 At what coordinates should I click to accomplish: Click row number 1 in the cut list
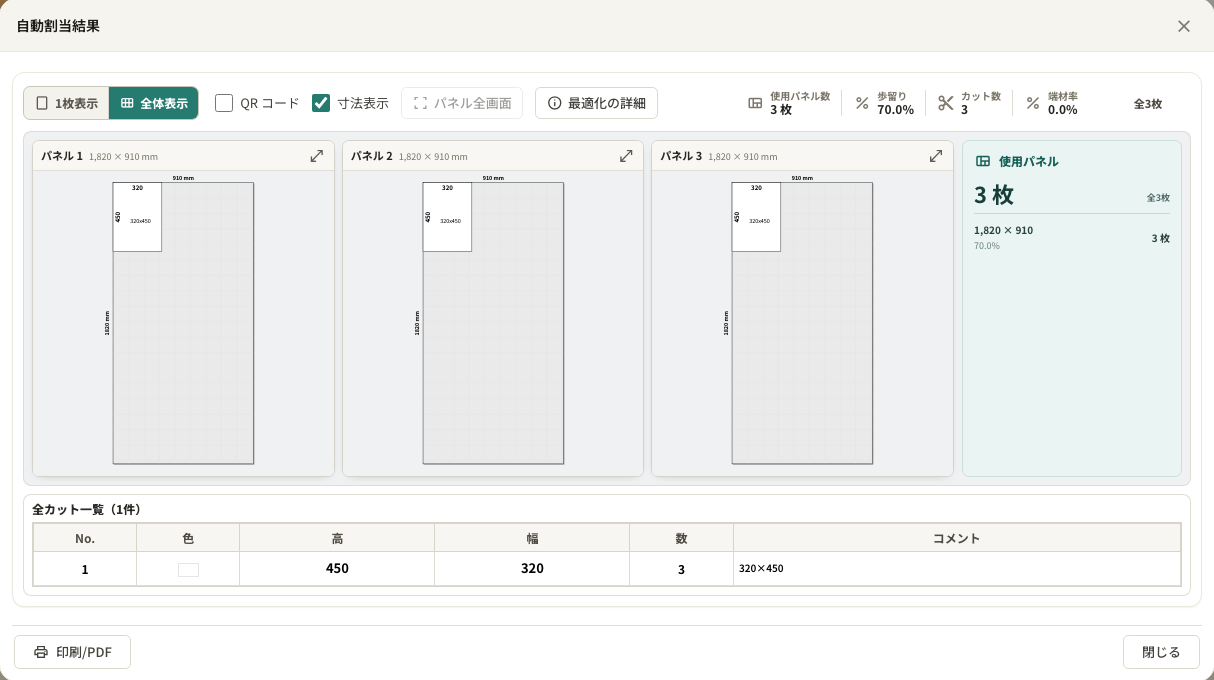[x=85, y=569]
